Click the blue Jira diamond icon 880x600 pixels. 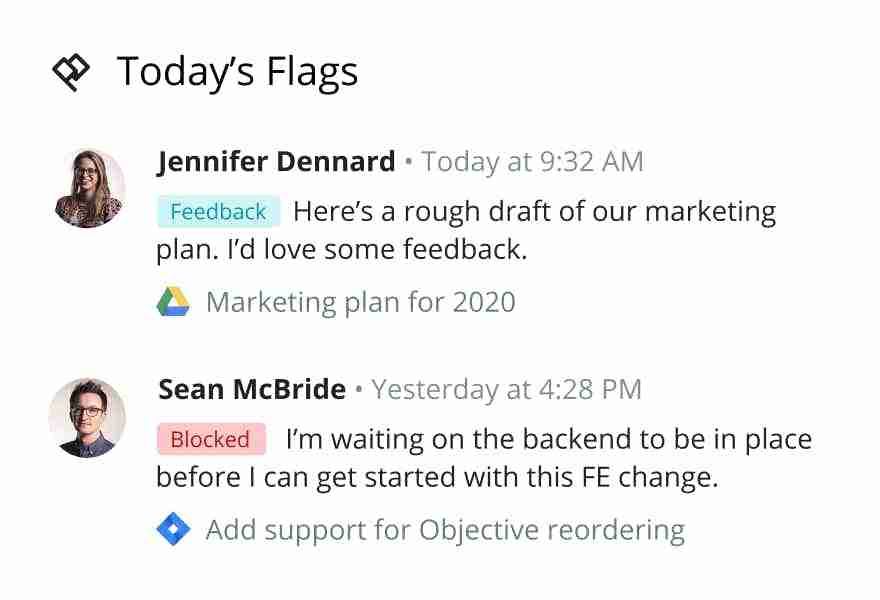[173, 529]
